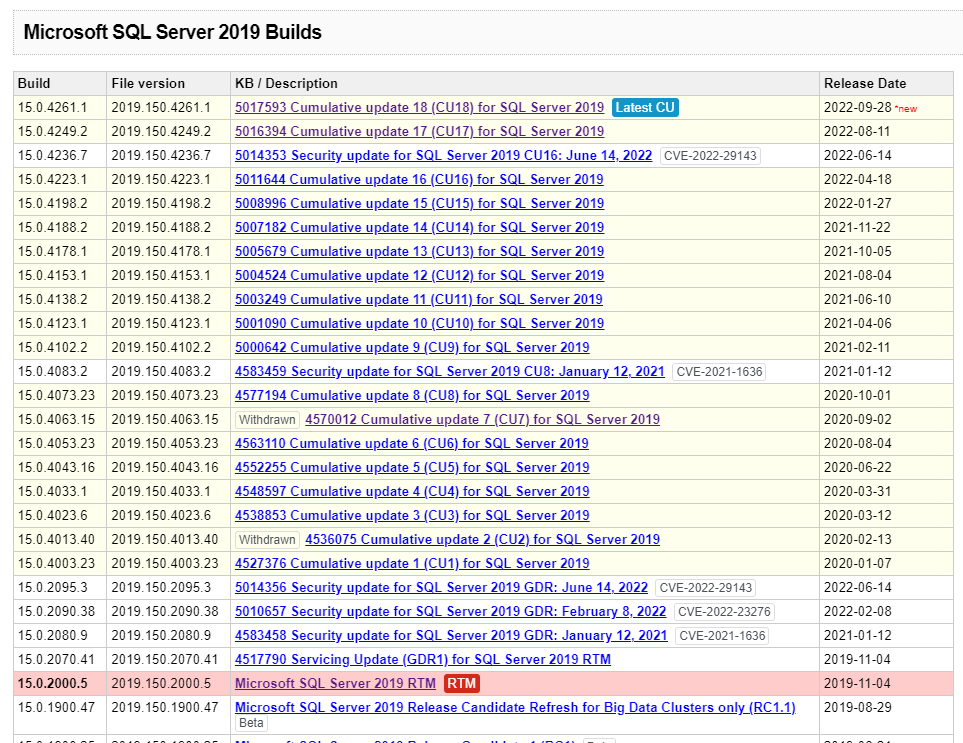Screen dimensions: 963x743
Task: Open 5014353 Security update CU16 link
Action: click(x=443, y=155)
